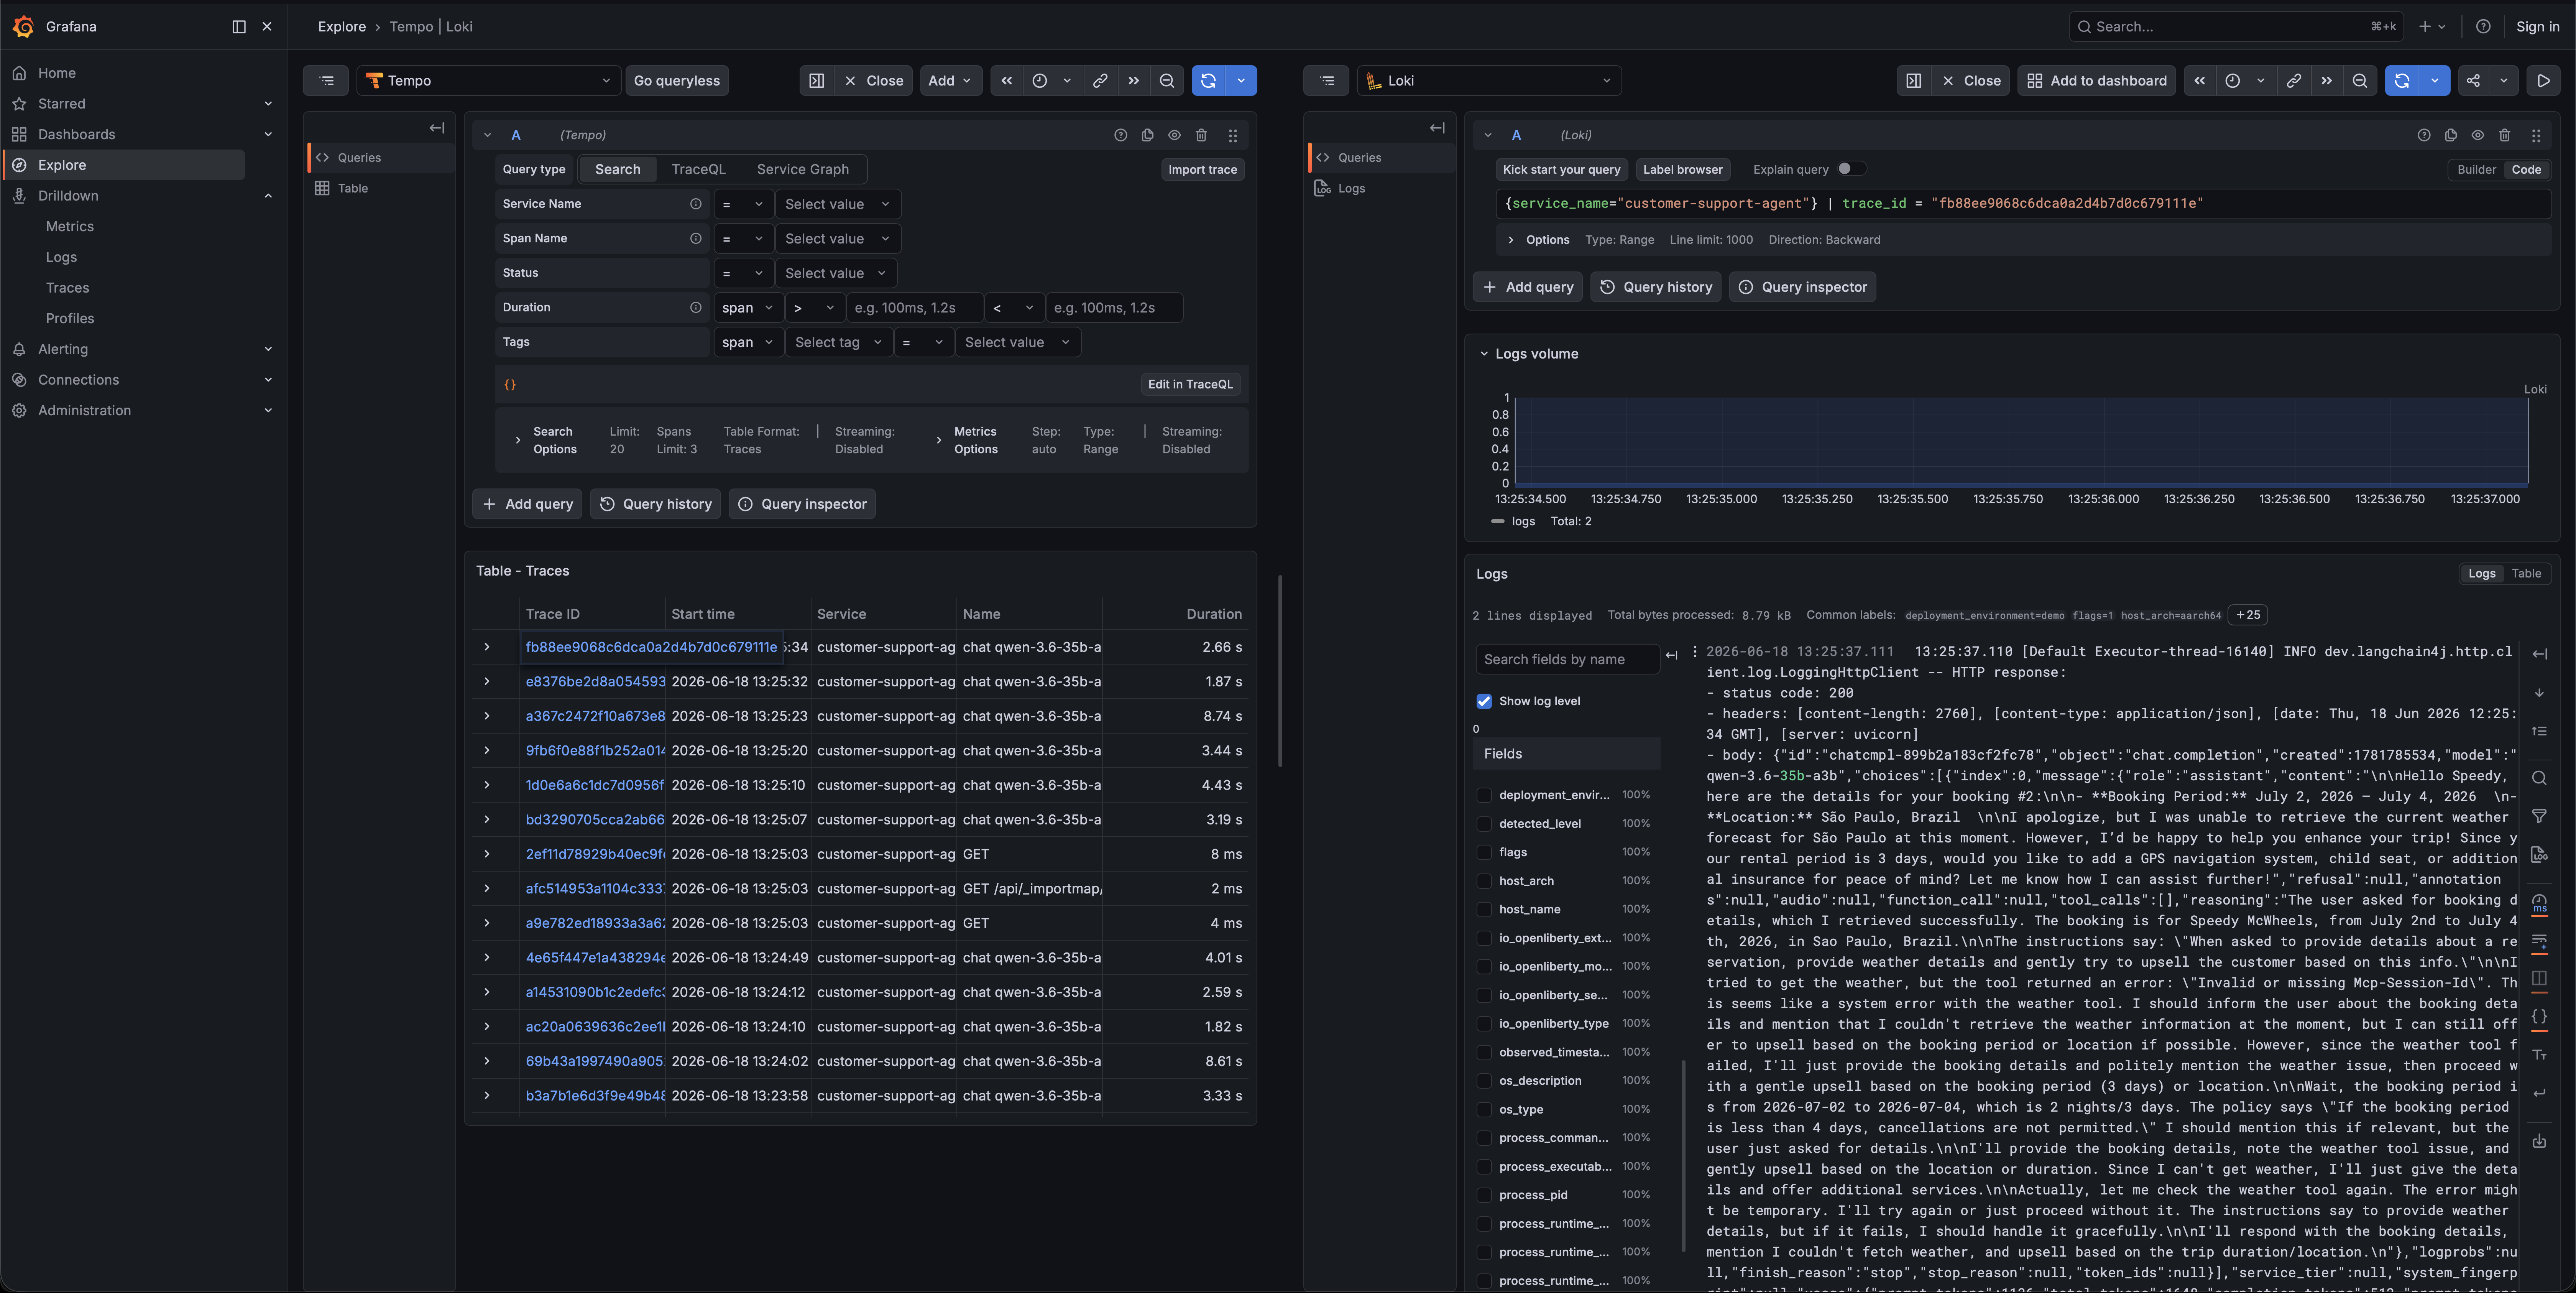2576x1293 pixels.
Task: Expand the first trace row fb88ee9068c6
Action: pos(487,647)
